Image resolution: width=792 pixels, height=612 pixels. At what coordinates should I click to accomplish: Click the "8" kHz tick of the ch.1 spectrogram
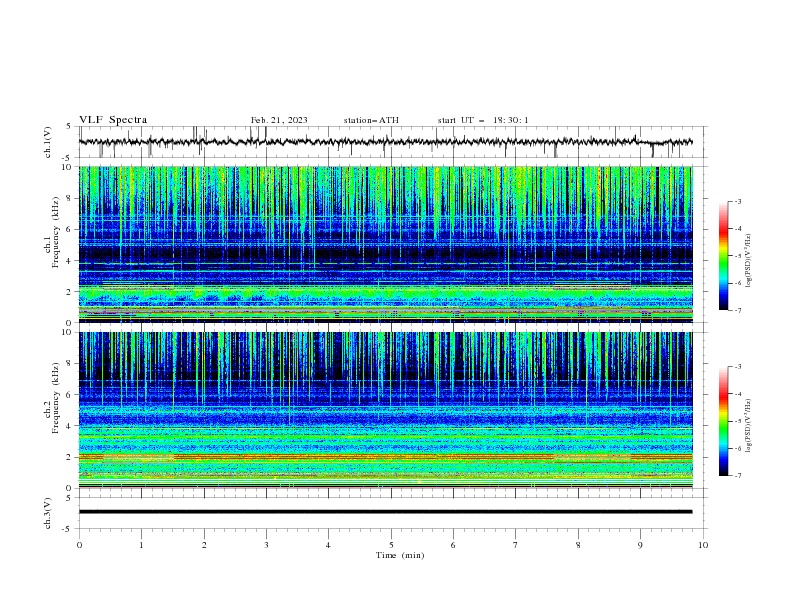[71, 198]
